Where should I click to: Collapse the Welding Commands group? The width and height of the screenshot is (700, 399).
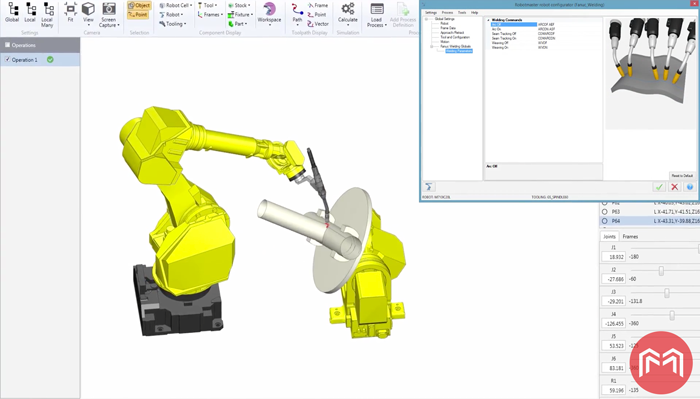pyautogui.click(x=488, y=20)
